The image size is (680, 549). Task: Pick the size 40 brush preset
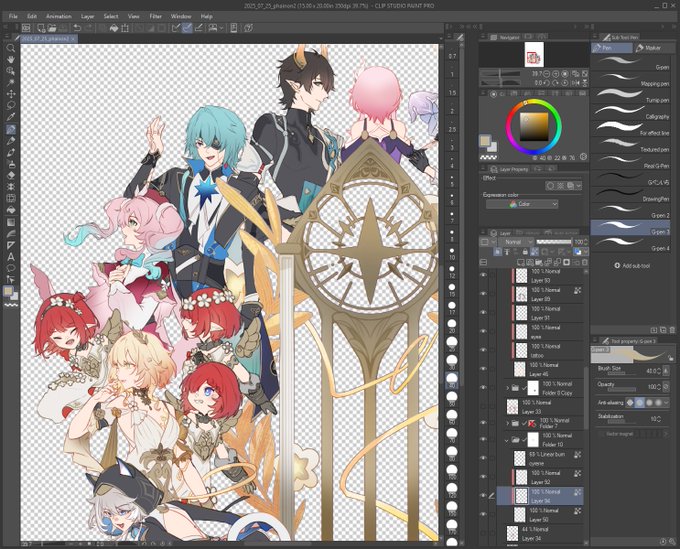(x=452, y=378)
